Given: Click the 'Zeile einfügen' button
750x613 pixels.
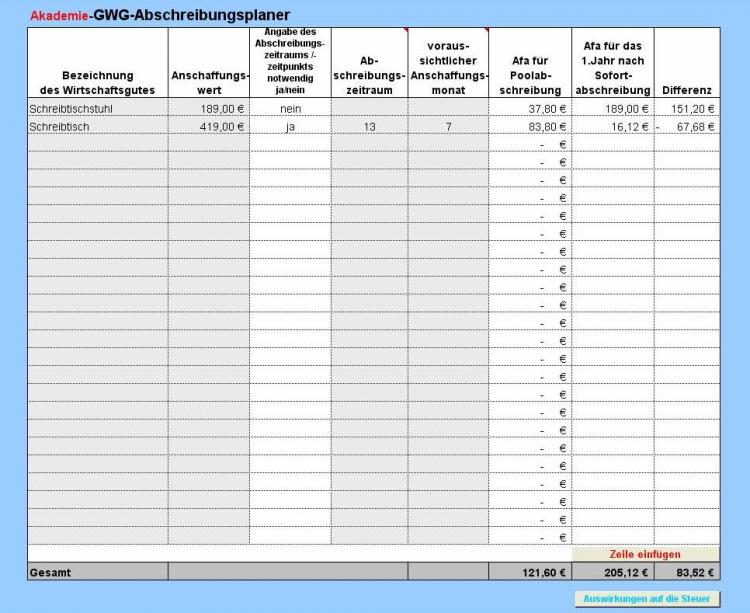Looking at the screenshot, I should pos(645,554).
